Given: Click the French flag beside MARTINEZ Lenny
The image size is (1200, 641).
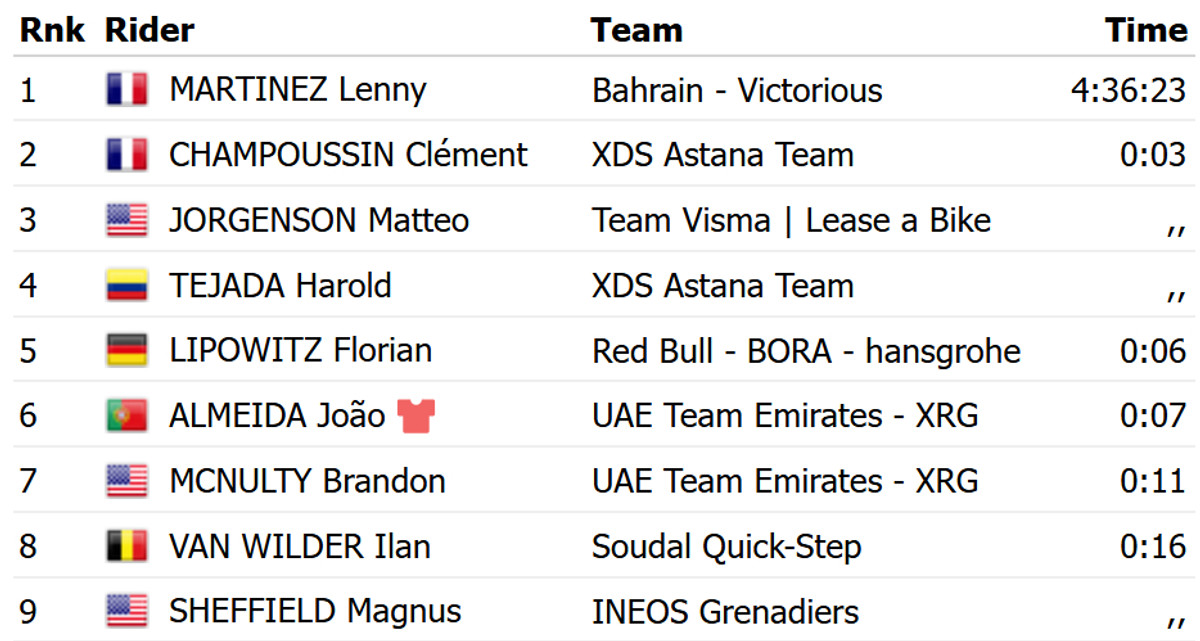Looking at the screenshot, I should pos(126,90).
